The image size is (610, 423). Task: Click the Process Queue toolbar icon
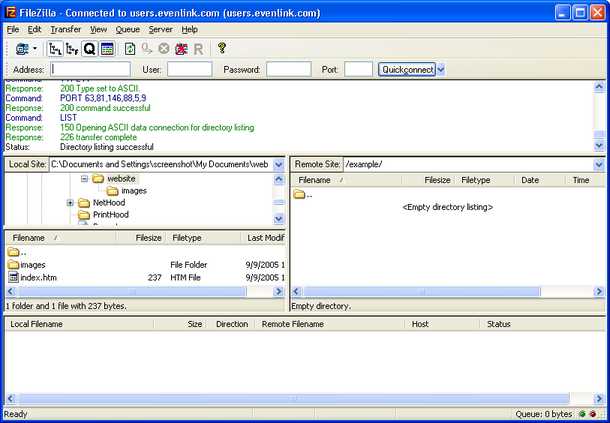[x=147, y=49]
